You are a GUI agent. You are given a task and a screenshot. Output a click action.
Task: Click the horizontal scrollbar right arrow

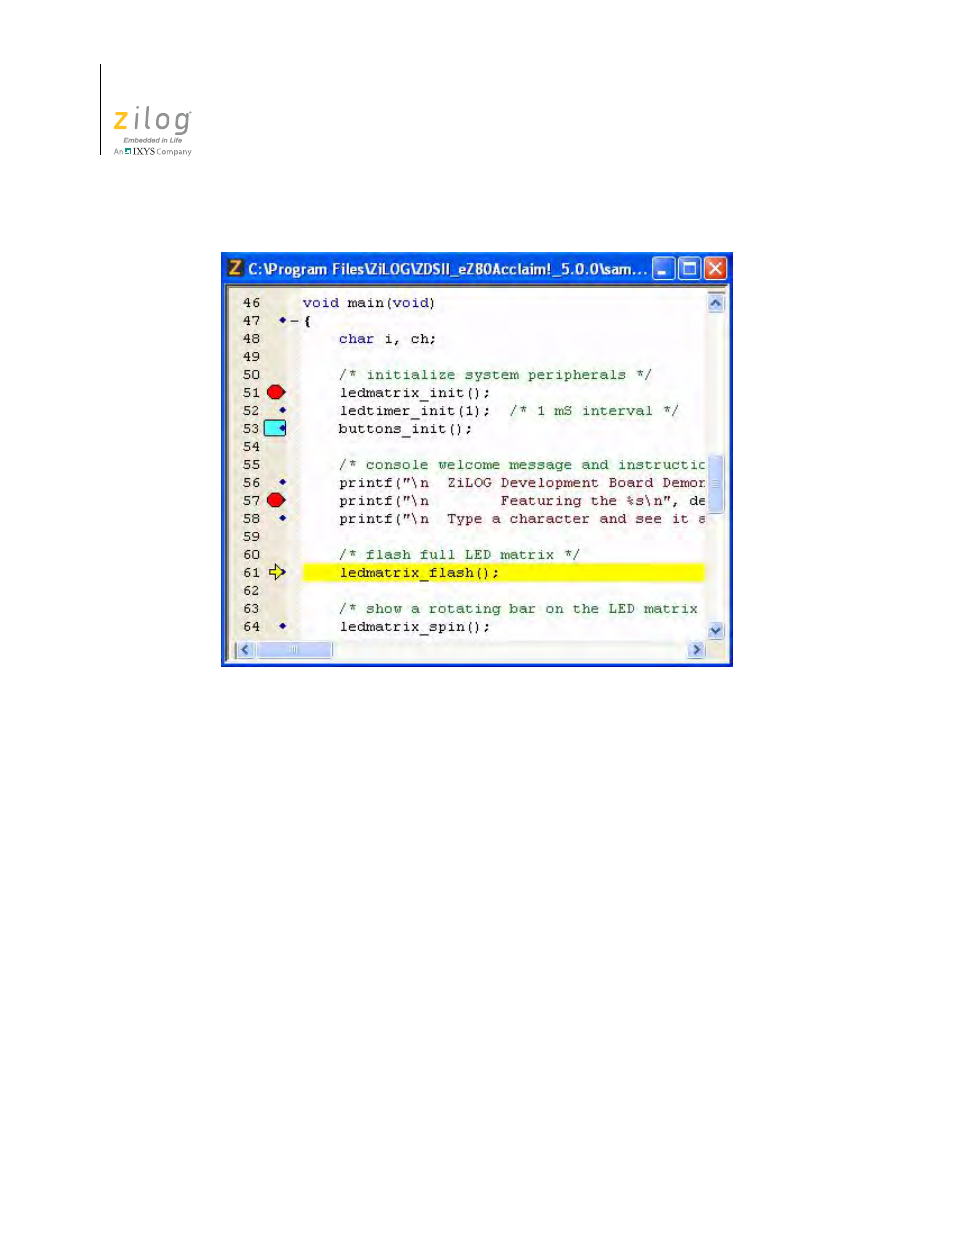click(x=697, y=650)
